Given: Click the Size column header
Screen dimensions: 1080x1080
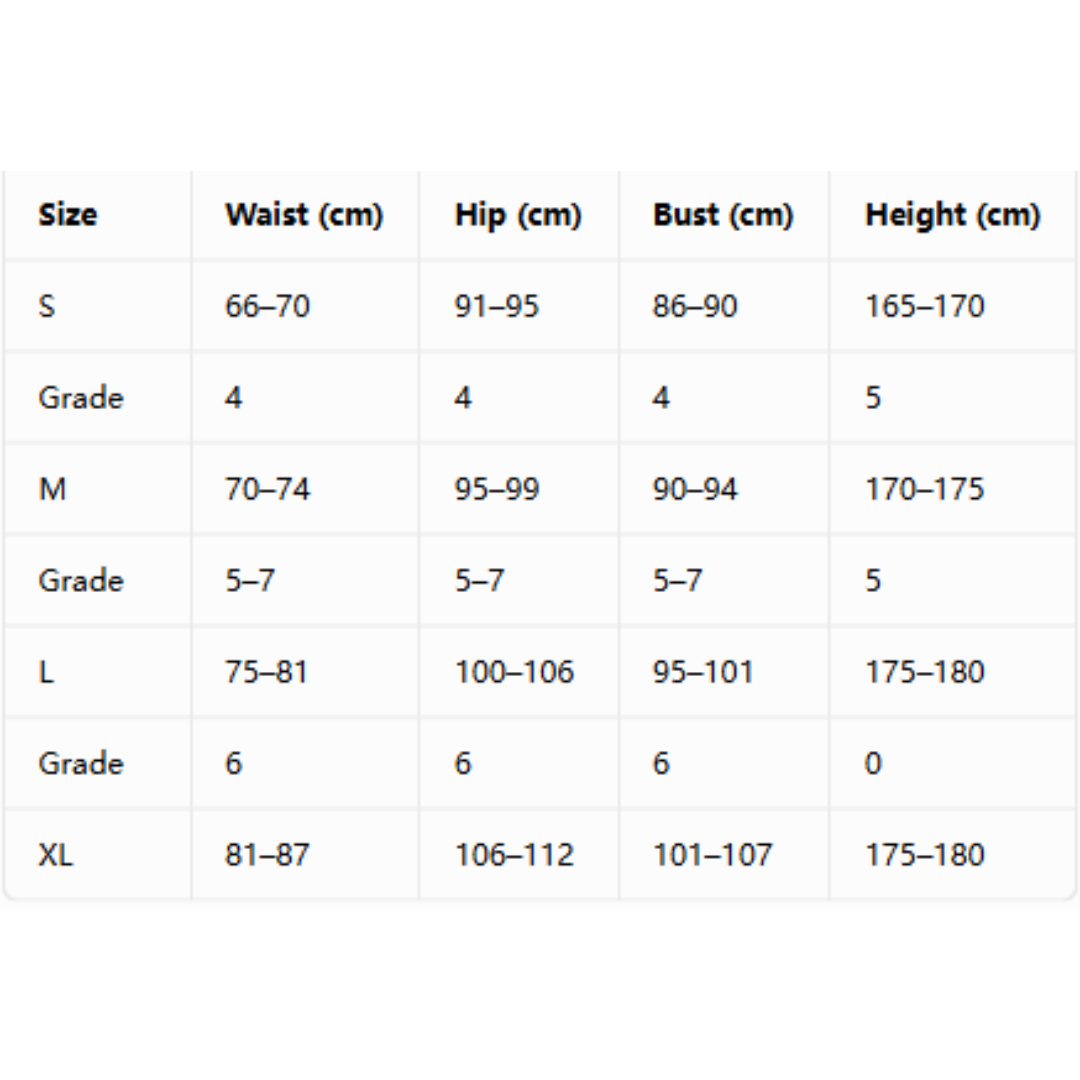Looking at the screenshot, I should (x=68, y=214).
